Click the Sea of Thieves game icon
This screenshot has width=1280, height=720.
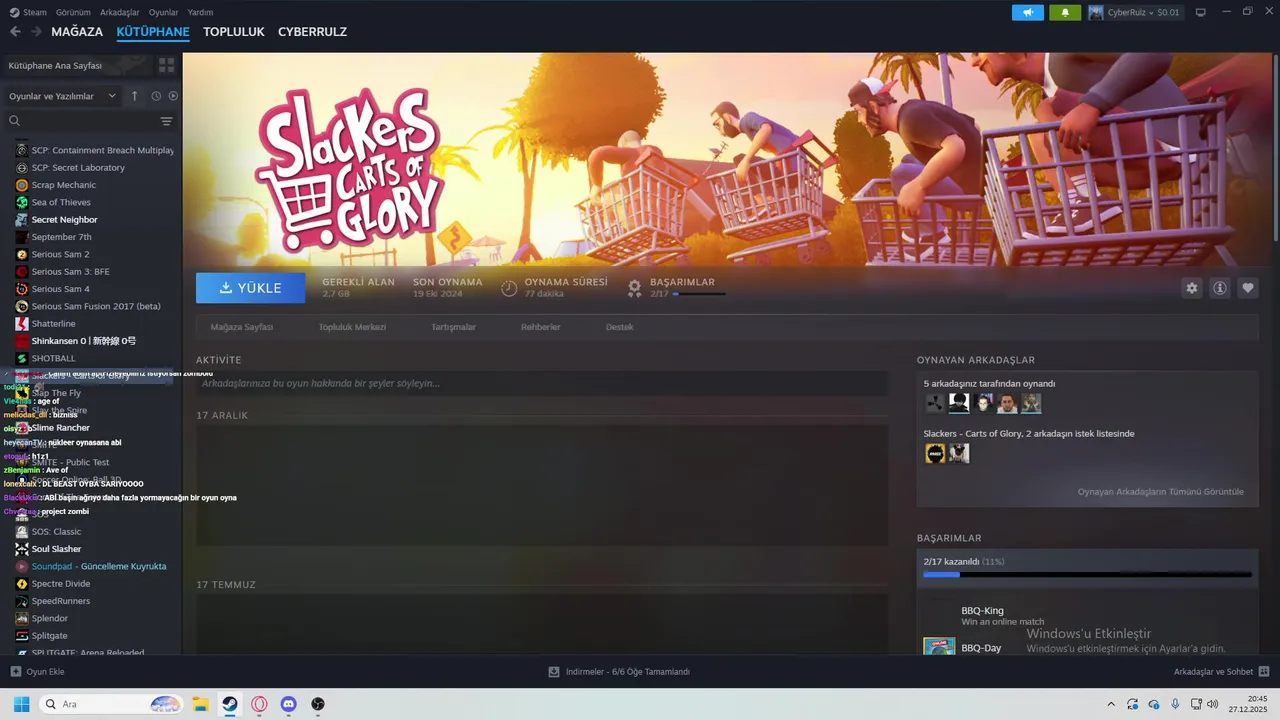[x=22, y=202]
